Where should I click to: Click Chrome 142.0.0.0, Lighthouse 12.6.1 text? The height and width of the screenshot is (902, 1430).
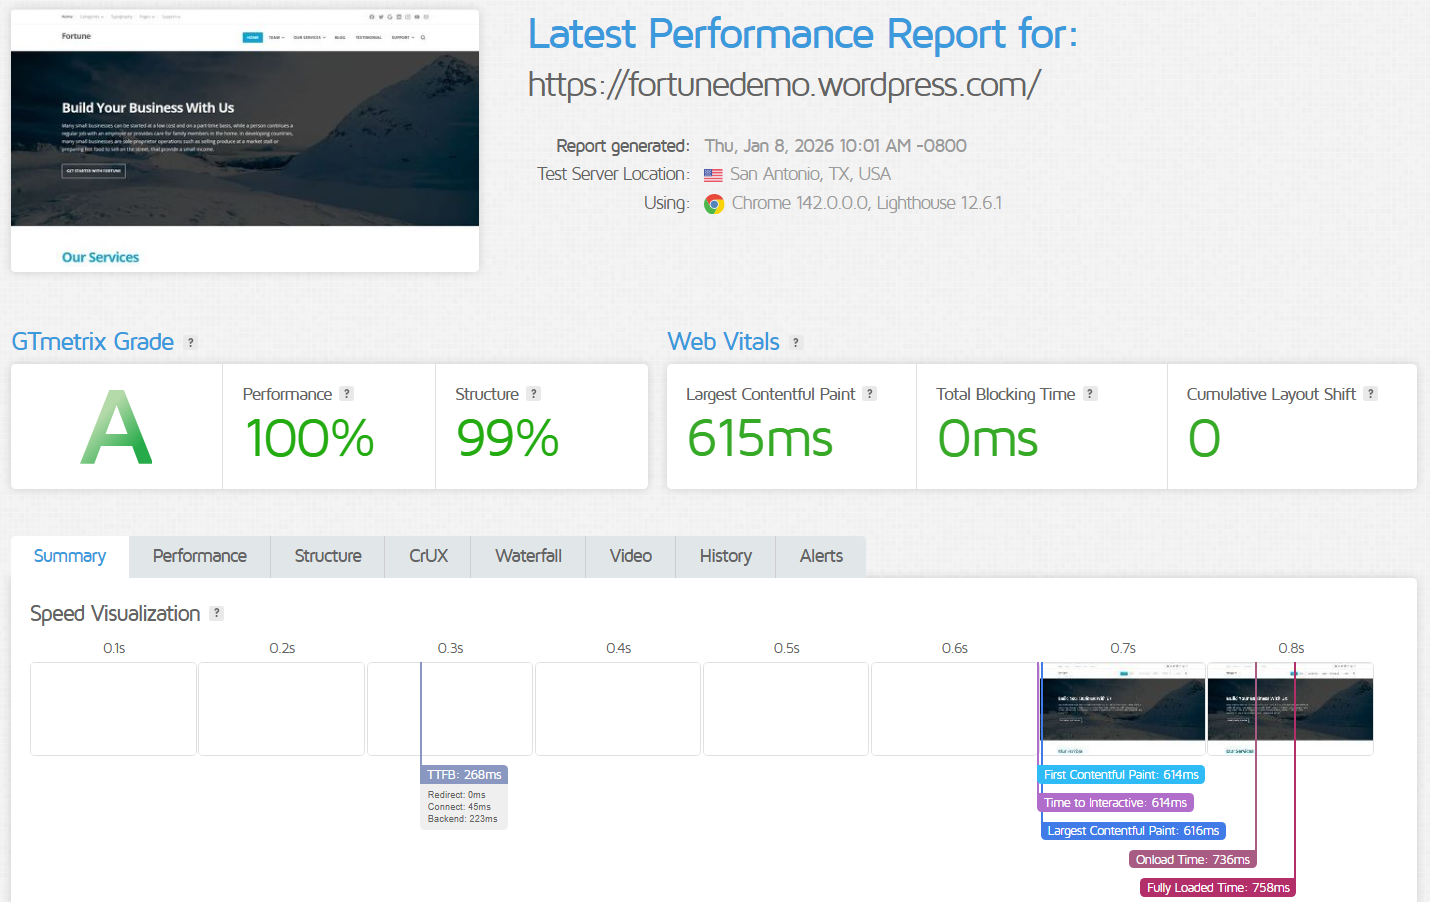click(x=866, y=203)
